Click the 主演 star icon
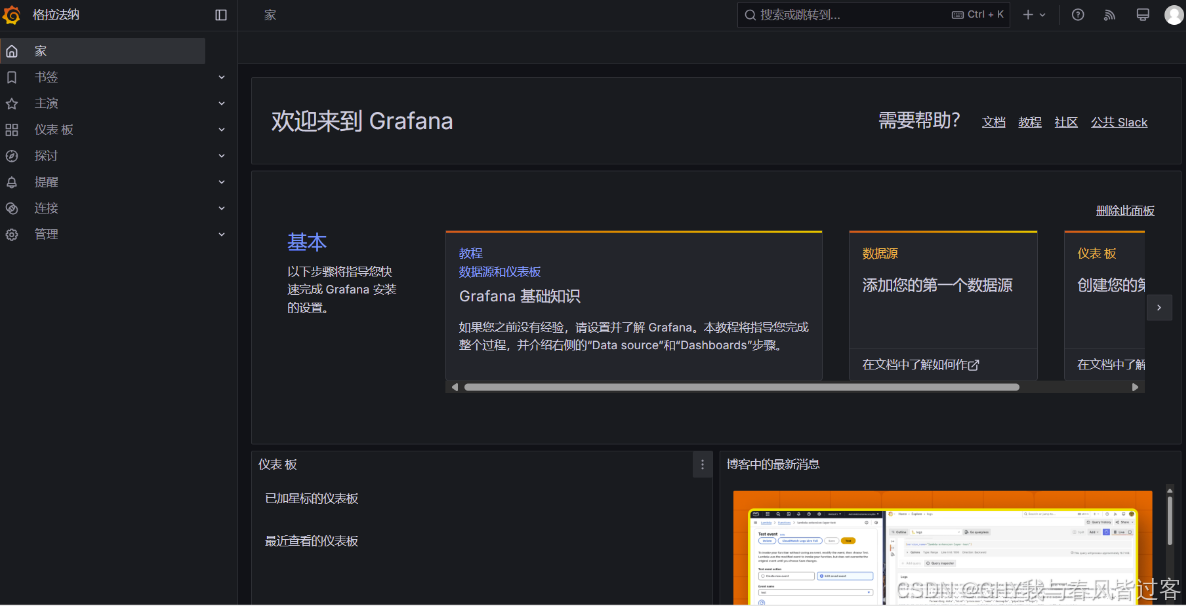The height and width of the screenshot is (610, 1186). click(11, 104)
